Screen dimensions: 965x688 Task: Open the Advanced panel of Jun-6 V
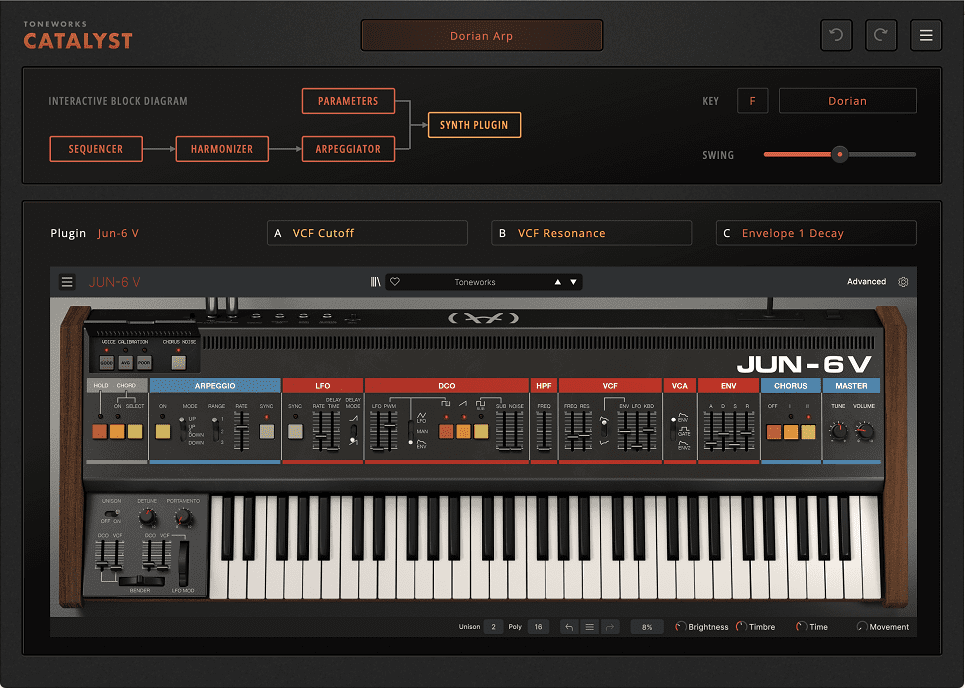click(x=866, y=282)
